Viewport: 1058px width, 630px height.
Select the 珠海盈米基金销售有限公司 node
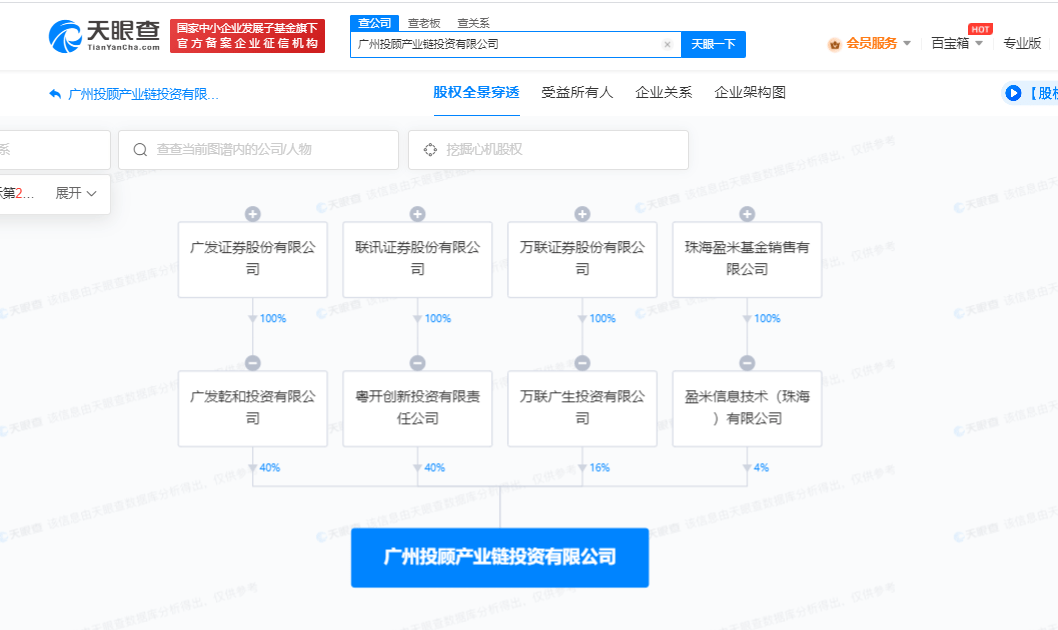747,259
